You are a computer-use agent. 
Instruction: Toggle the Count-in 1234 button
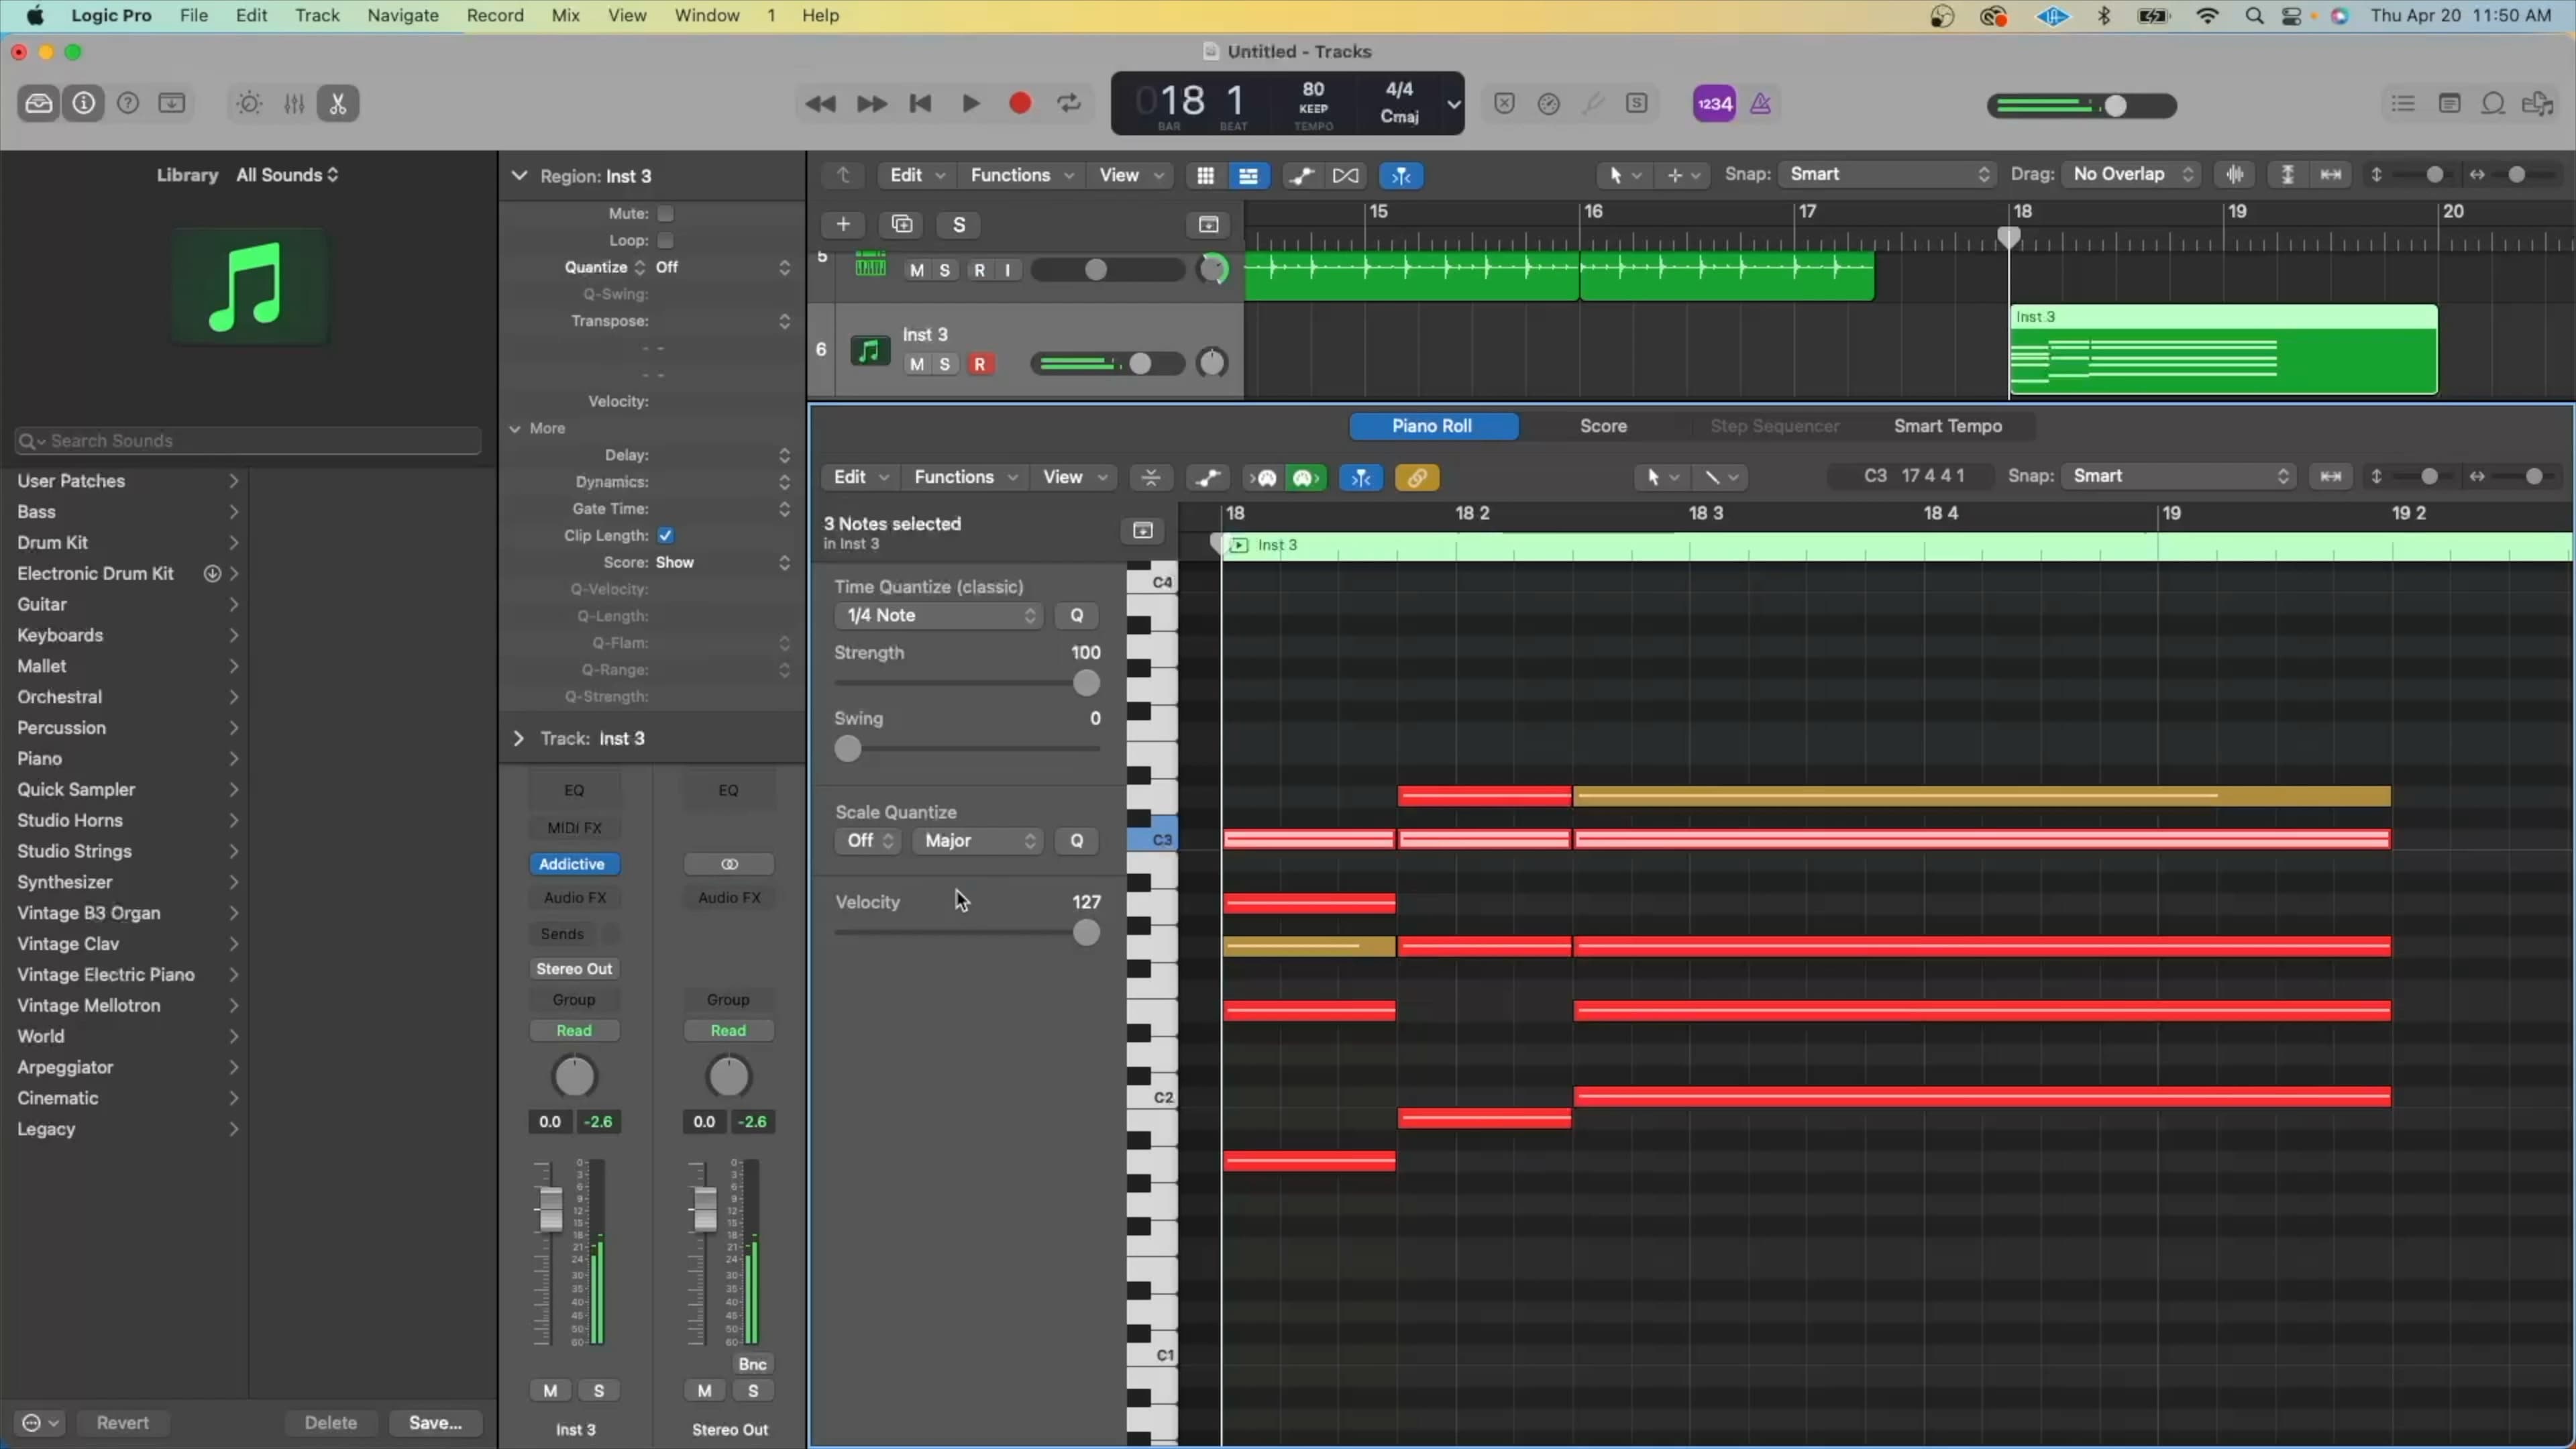(1714, 103)
